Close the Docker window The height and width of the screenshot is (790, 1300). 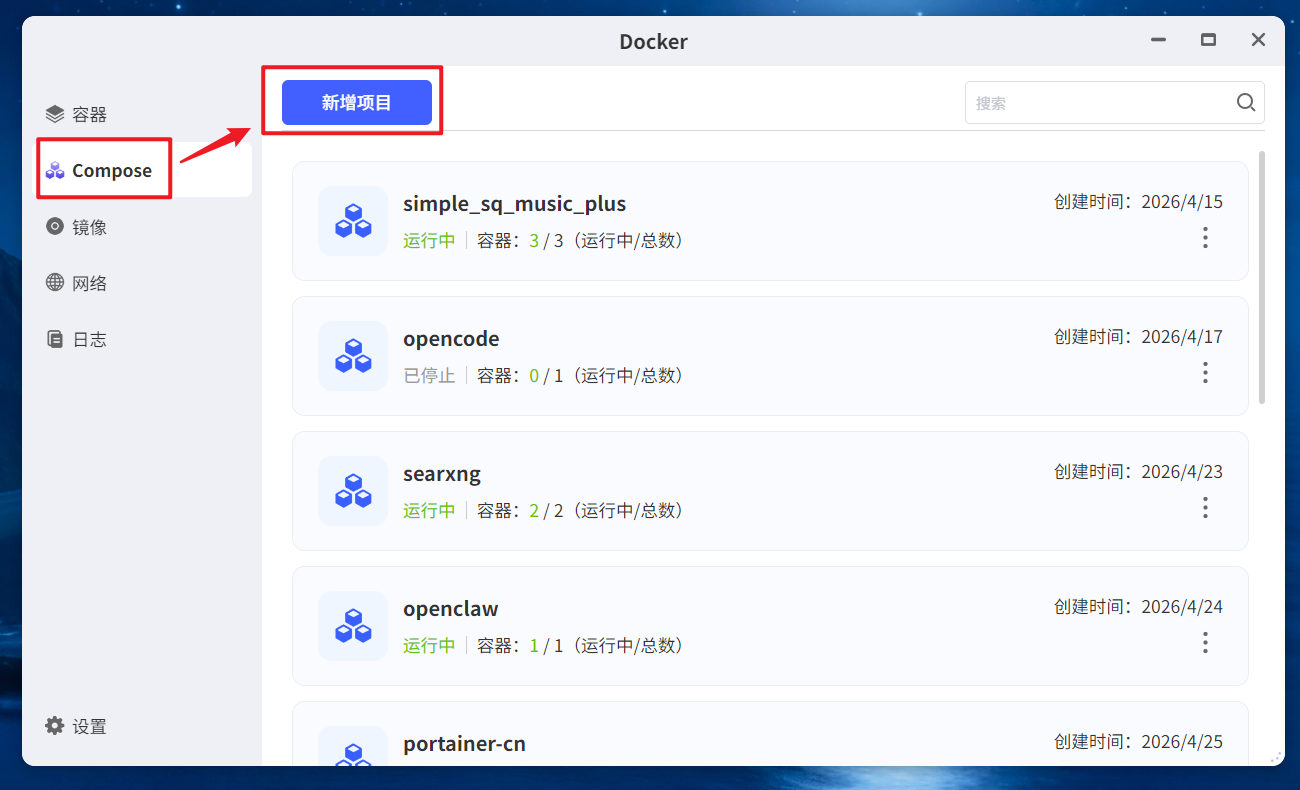pyautogui.click(x=1258, y=40)
